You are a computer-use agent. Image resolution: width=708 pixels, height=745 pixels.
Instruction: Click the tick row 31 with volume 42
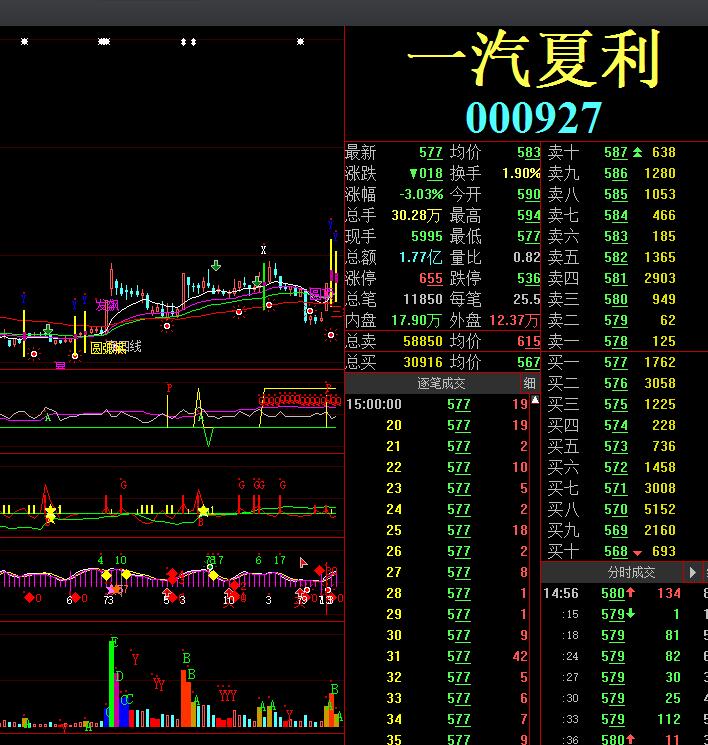[438, 656]
